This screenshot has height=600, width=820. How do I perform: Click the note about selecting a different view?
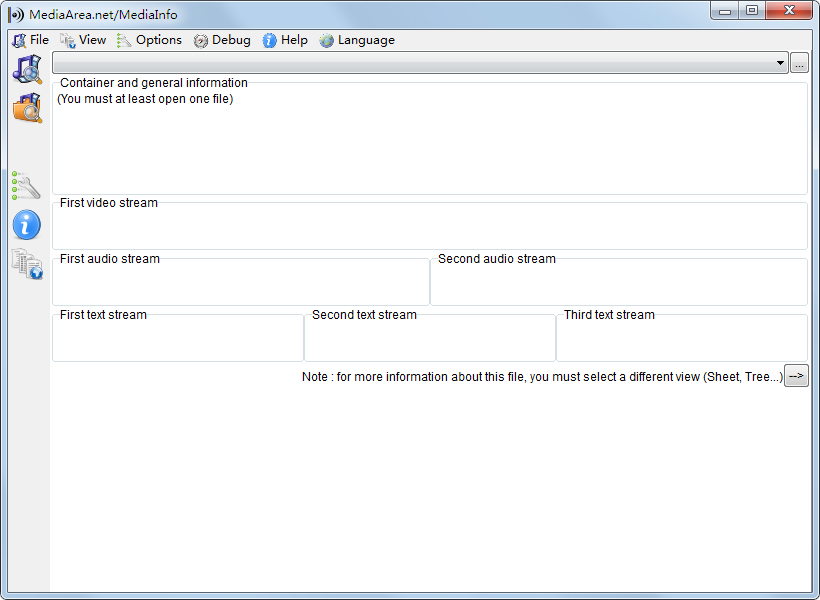542,377
